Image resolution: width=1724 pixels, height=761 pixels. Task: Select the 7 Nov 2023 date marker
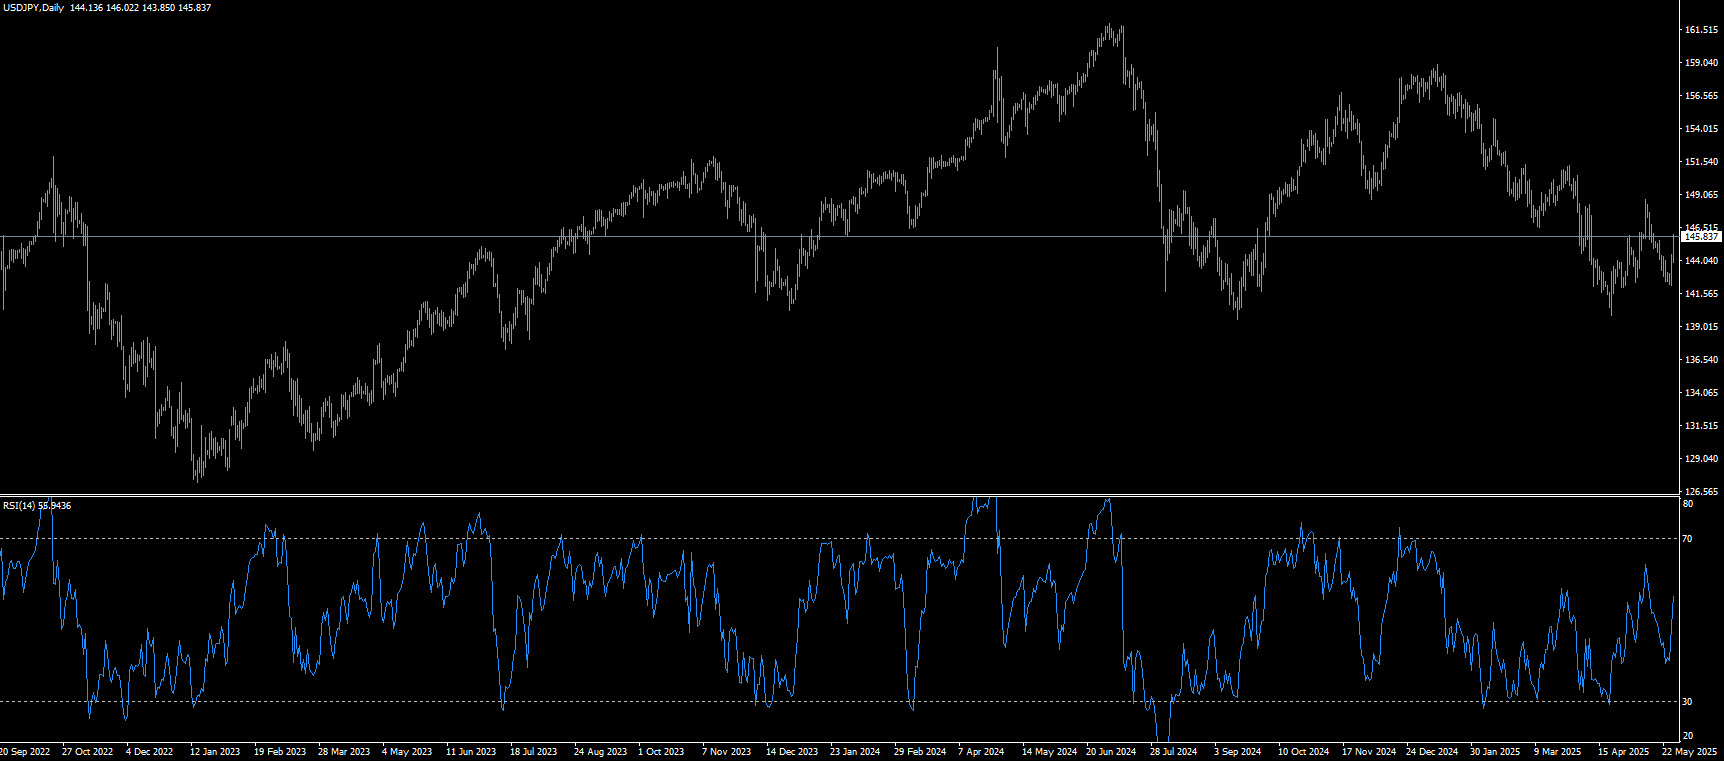pyautogui.click(x=727, y=752)
